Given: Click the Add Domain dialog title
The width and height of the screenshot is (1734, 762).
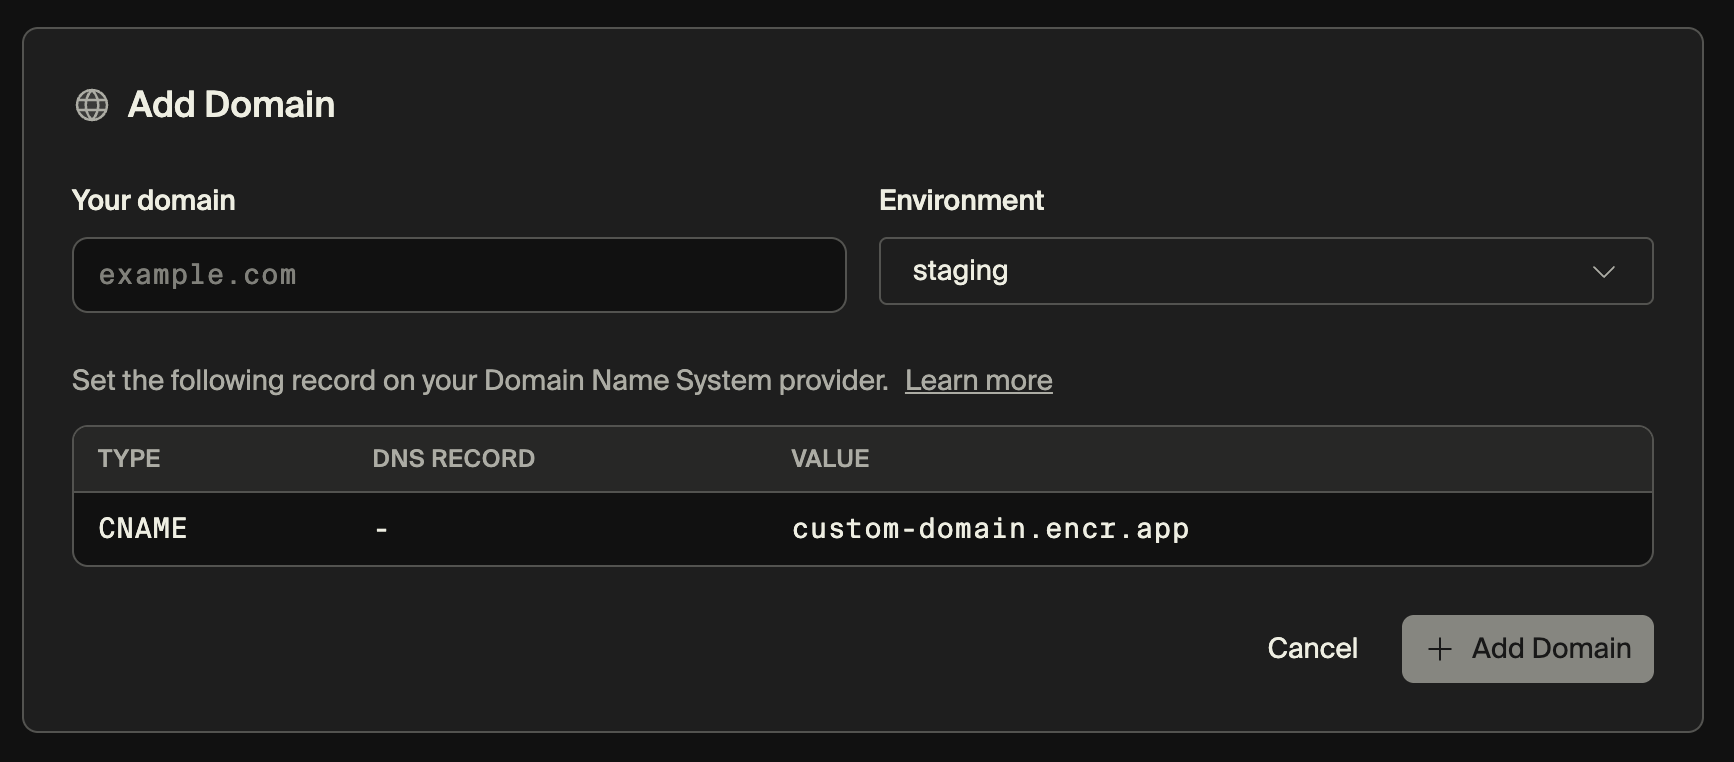Looking at the screenshot, I should (231, 105).
